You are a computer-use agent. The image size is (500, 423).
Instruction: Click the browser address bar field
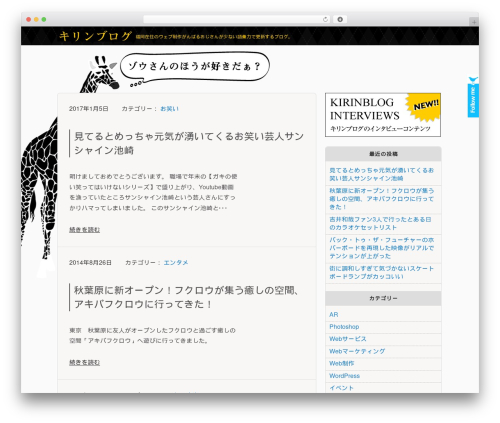(237, 19)
